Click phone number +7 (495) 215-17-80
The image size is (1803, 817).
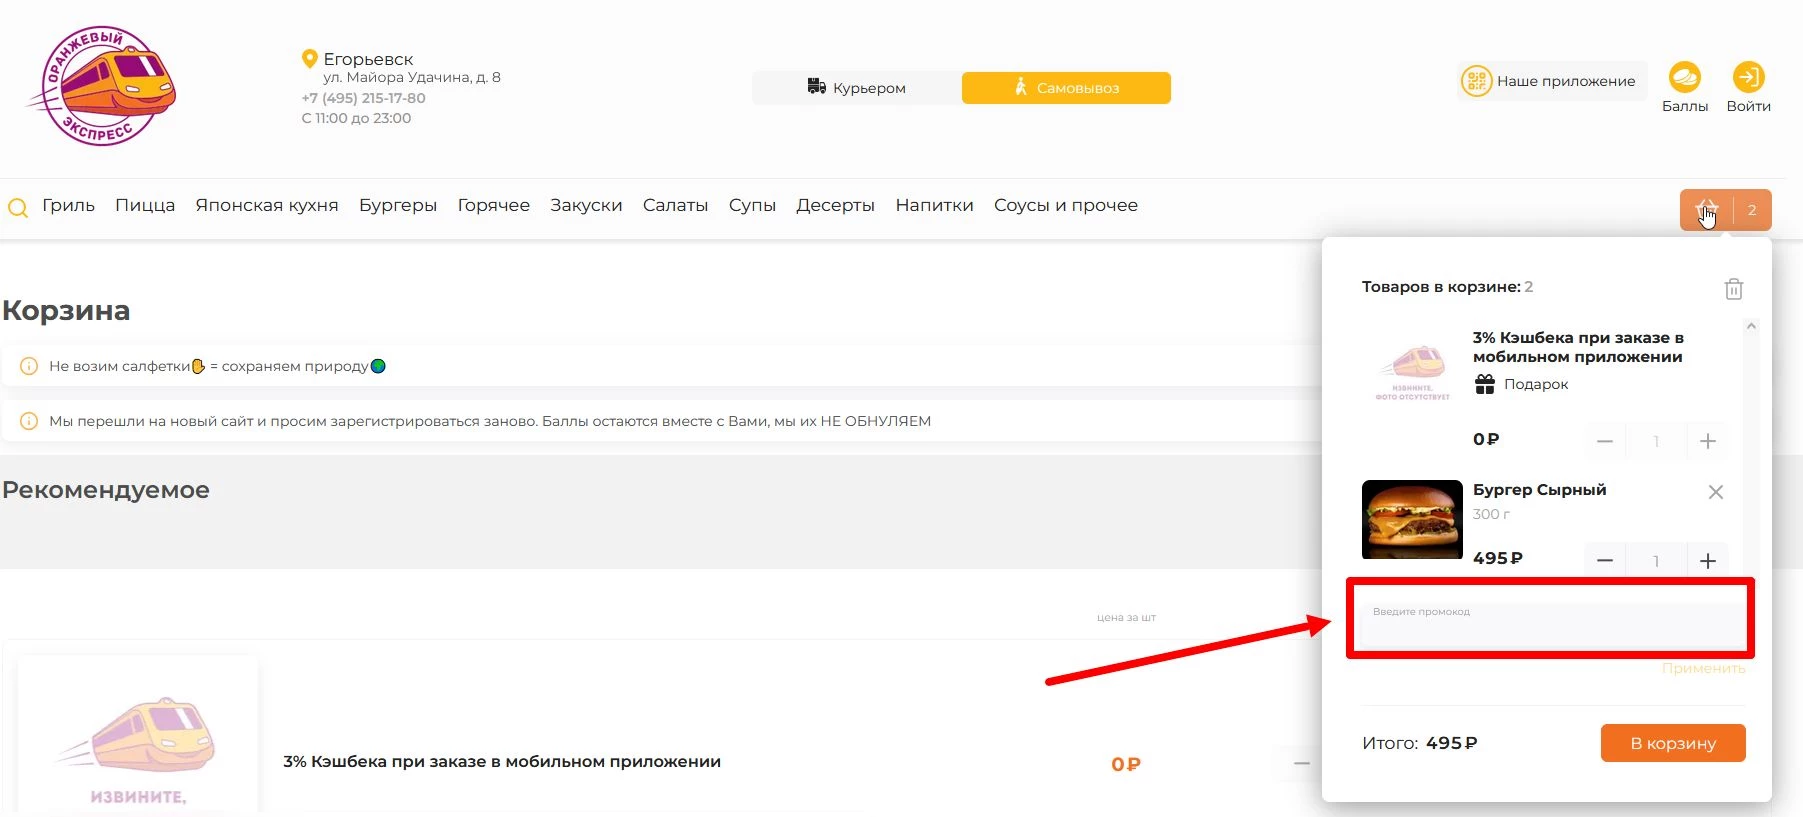pos(364,98)
